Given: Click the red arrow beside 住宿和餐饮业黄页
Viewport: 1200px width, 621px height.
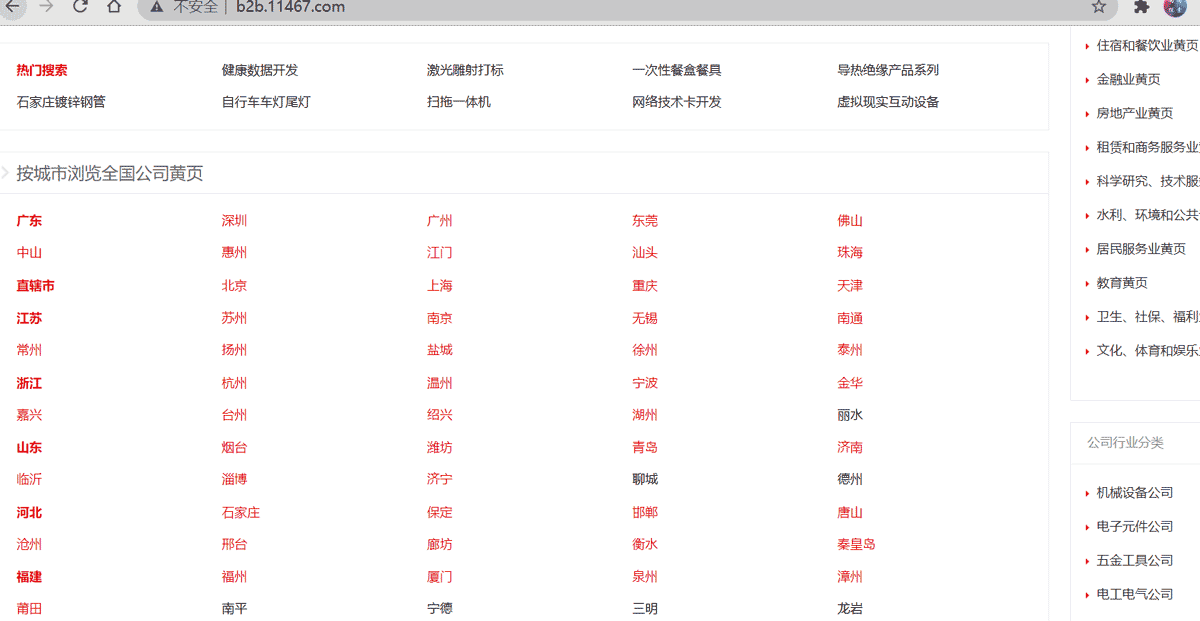Looking at the screenshot, I should coord(1087,44).
